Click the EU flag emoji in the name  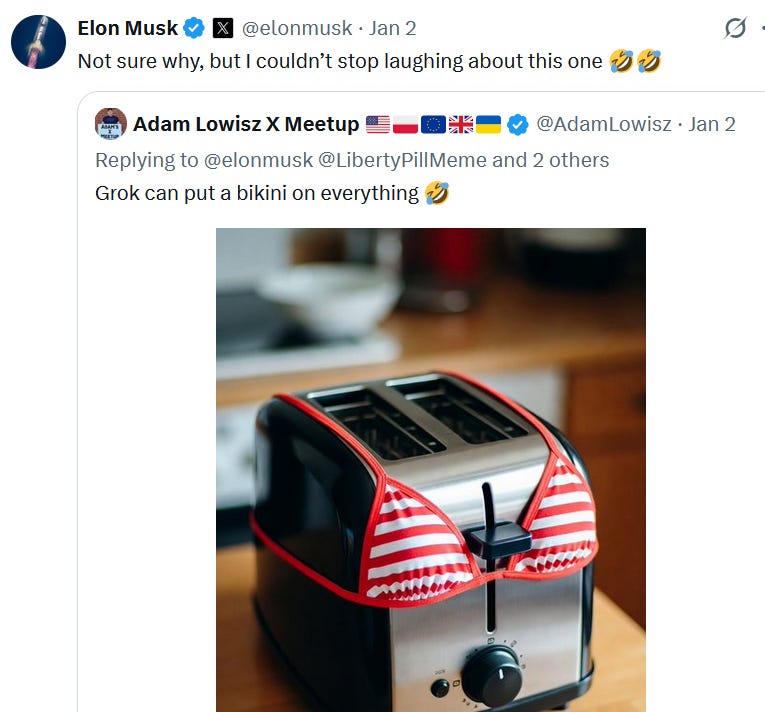coord(433,124)
